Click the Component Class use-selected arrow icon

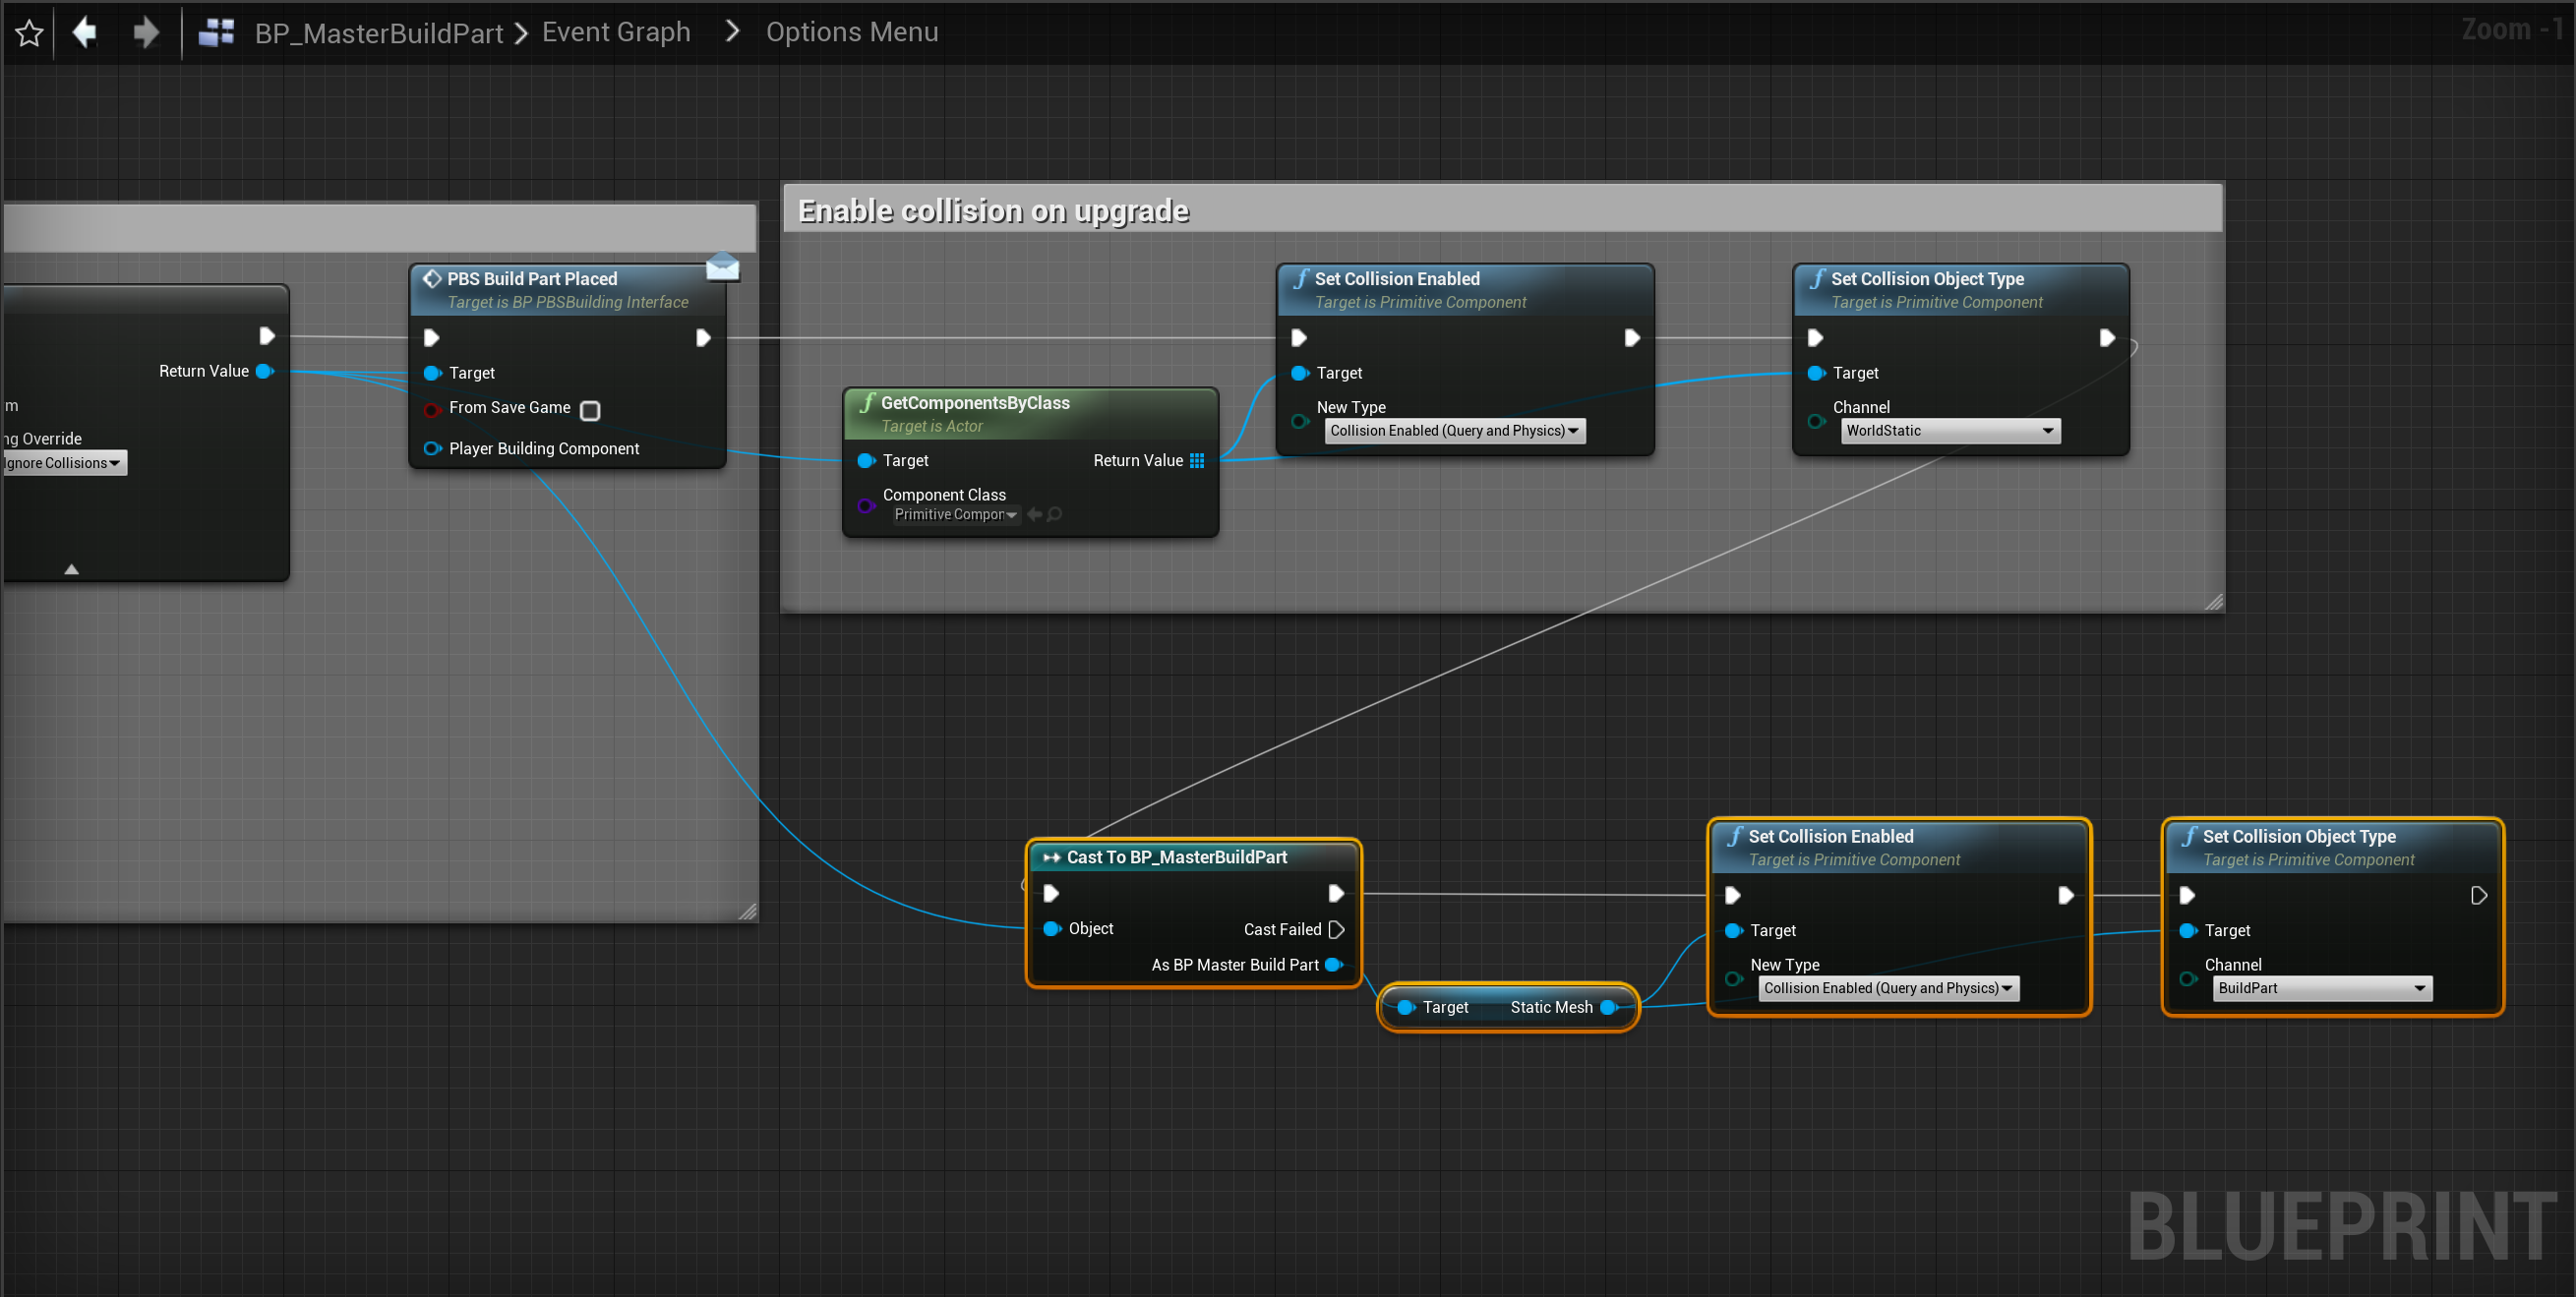1034,514
